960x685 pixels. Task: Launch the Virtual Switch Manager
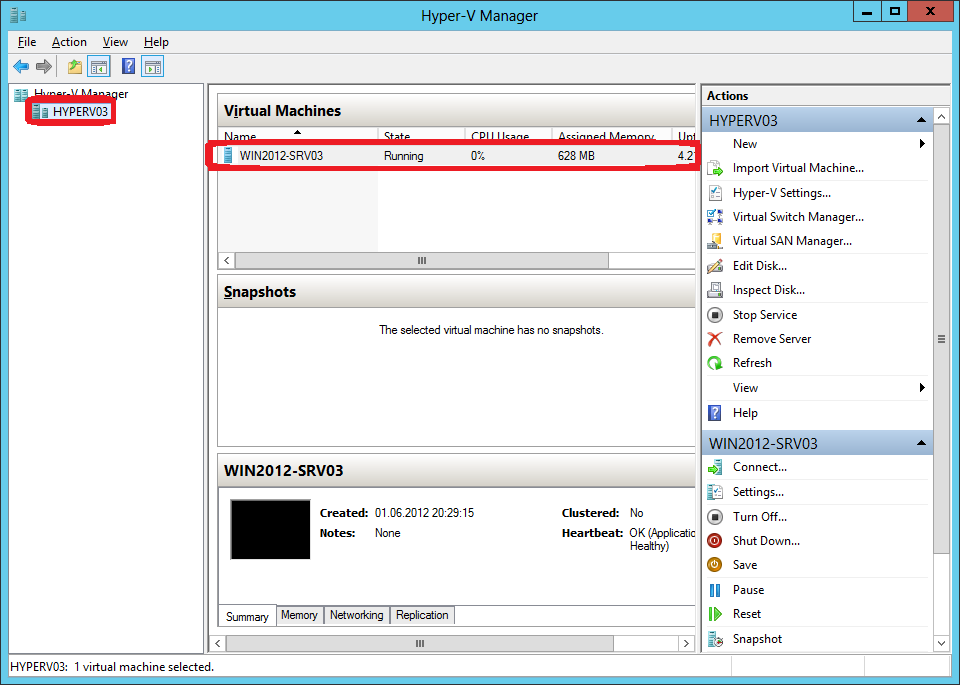pos(800,217)
